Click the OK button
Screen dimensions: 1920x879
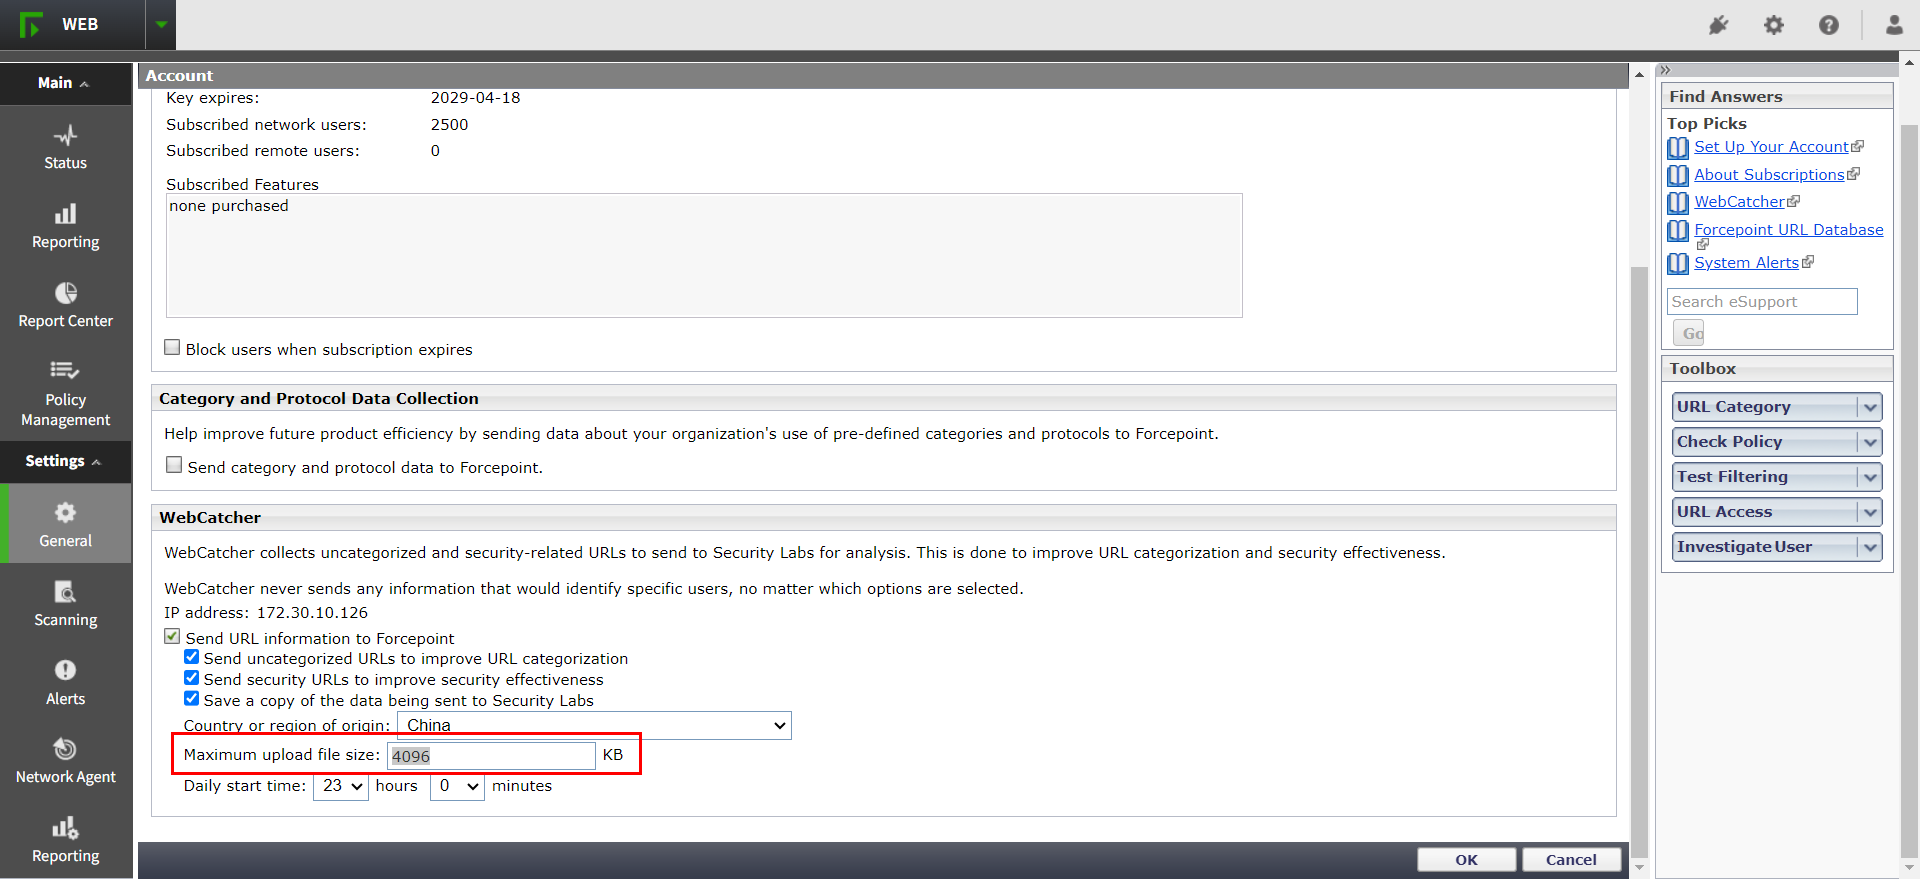pos(1466,860)
